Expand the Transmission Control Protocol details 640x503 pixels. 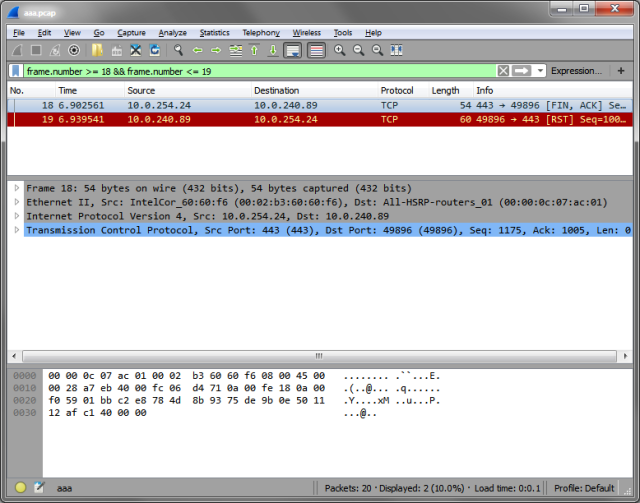17,230
